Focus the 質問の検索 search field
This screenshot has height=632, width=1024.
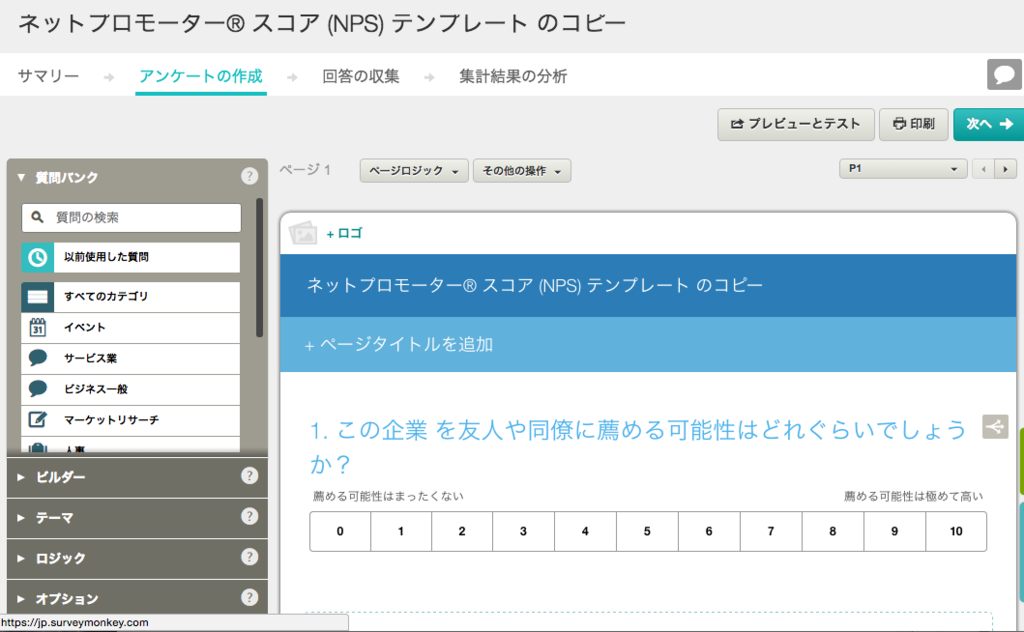131,217
